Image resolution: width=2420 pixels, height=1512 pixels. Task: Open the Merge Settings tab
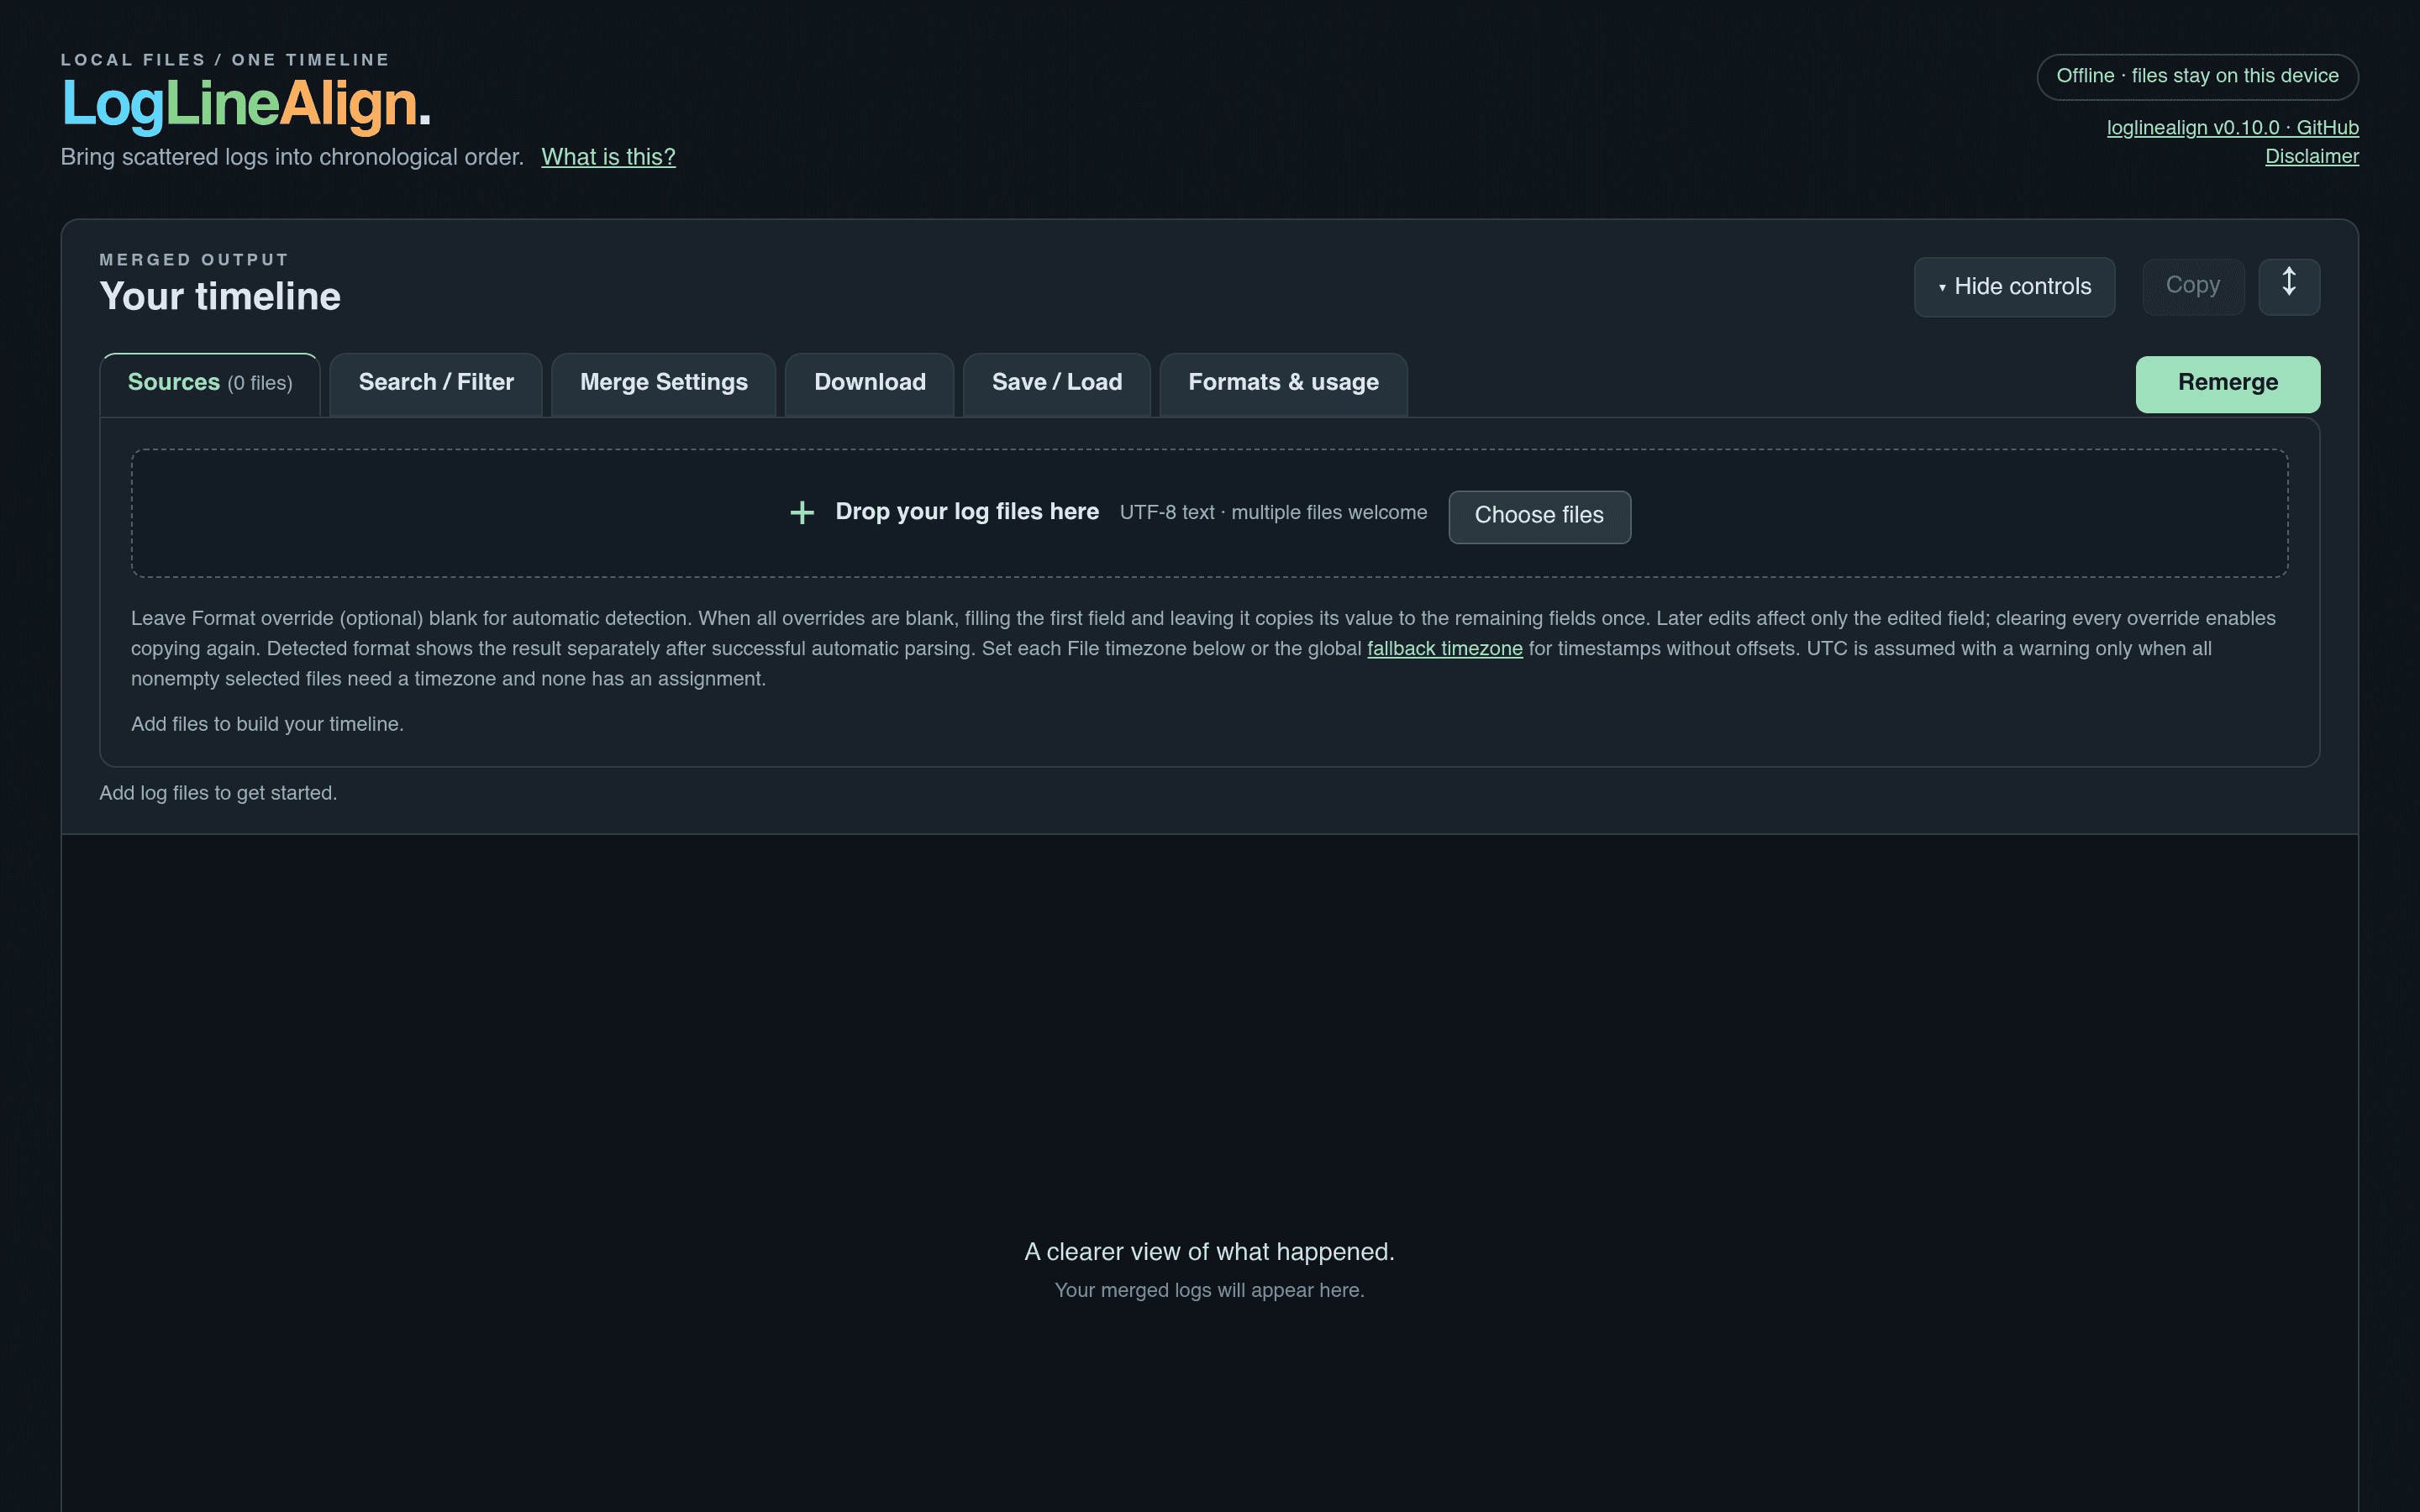coord(663,384)
